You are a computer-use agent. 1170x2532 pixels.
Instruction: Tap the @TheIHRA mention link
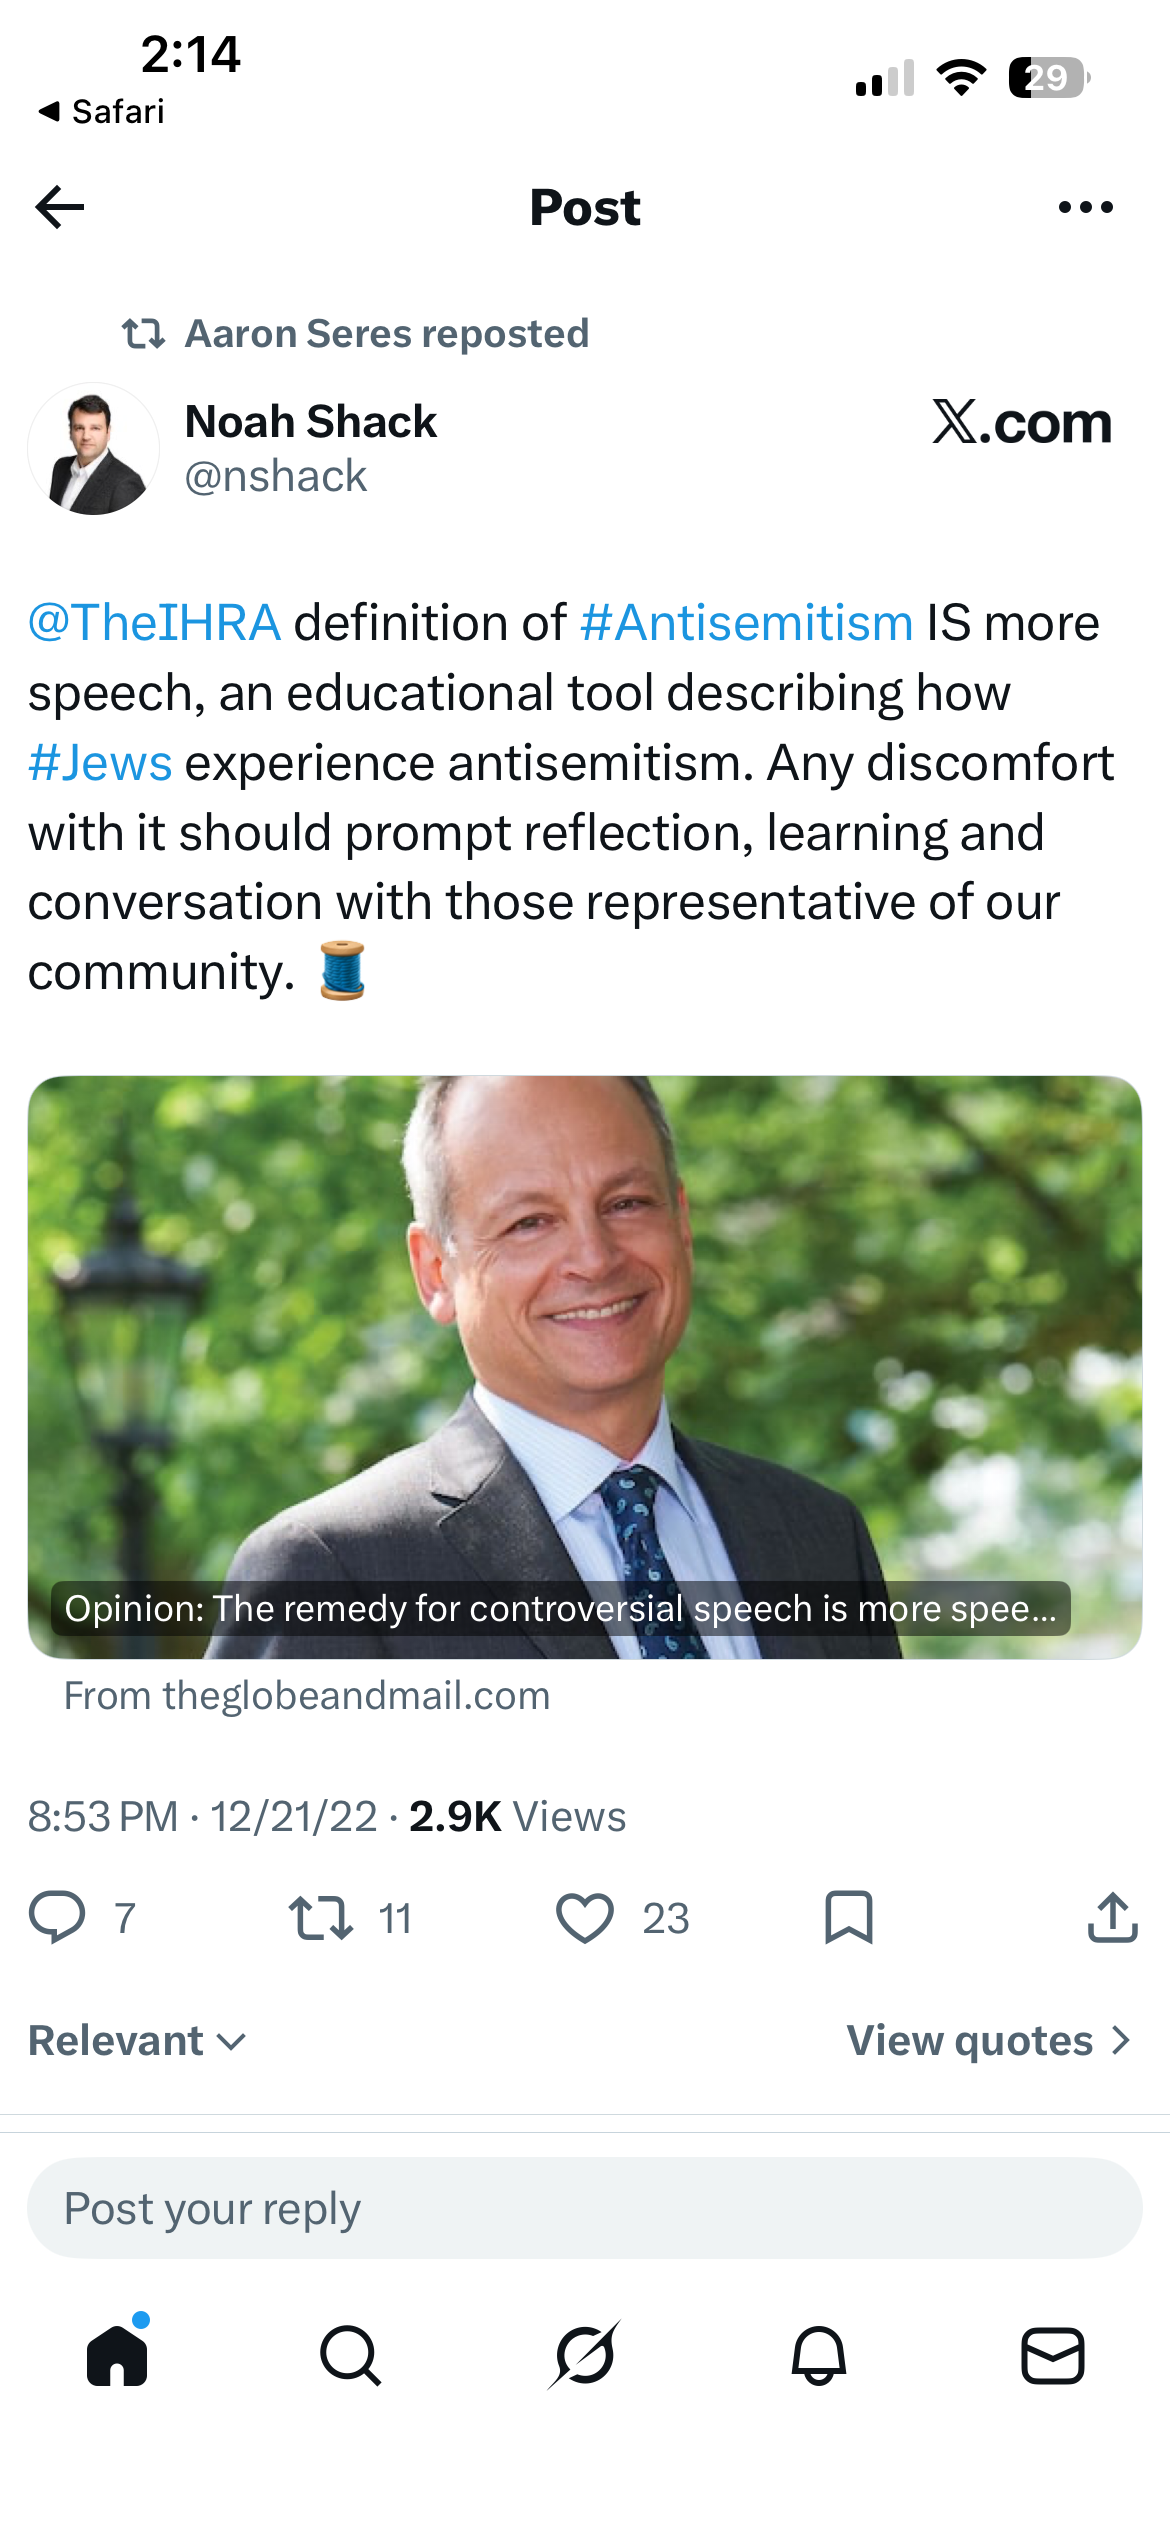coord(155,623)
